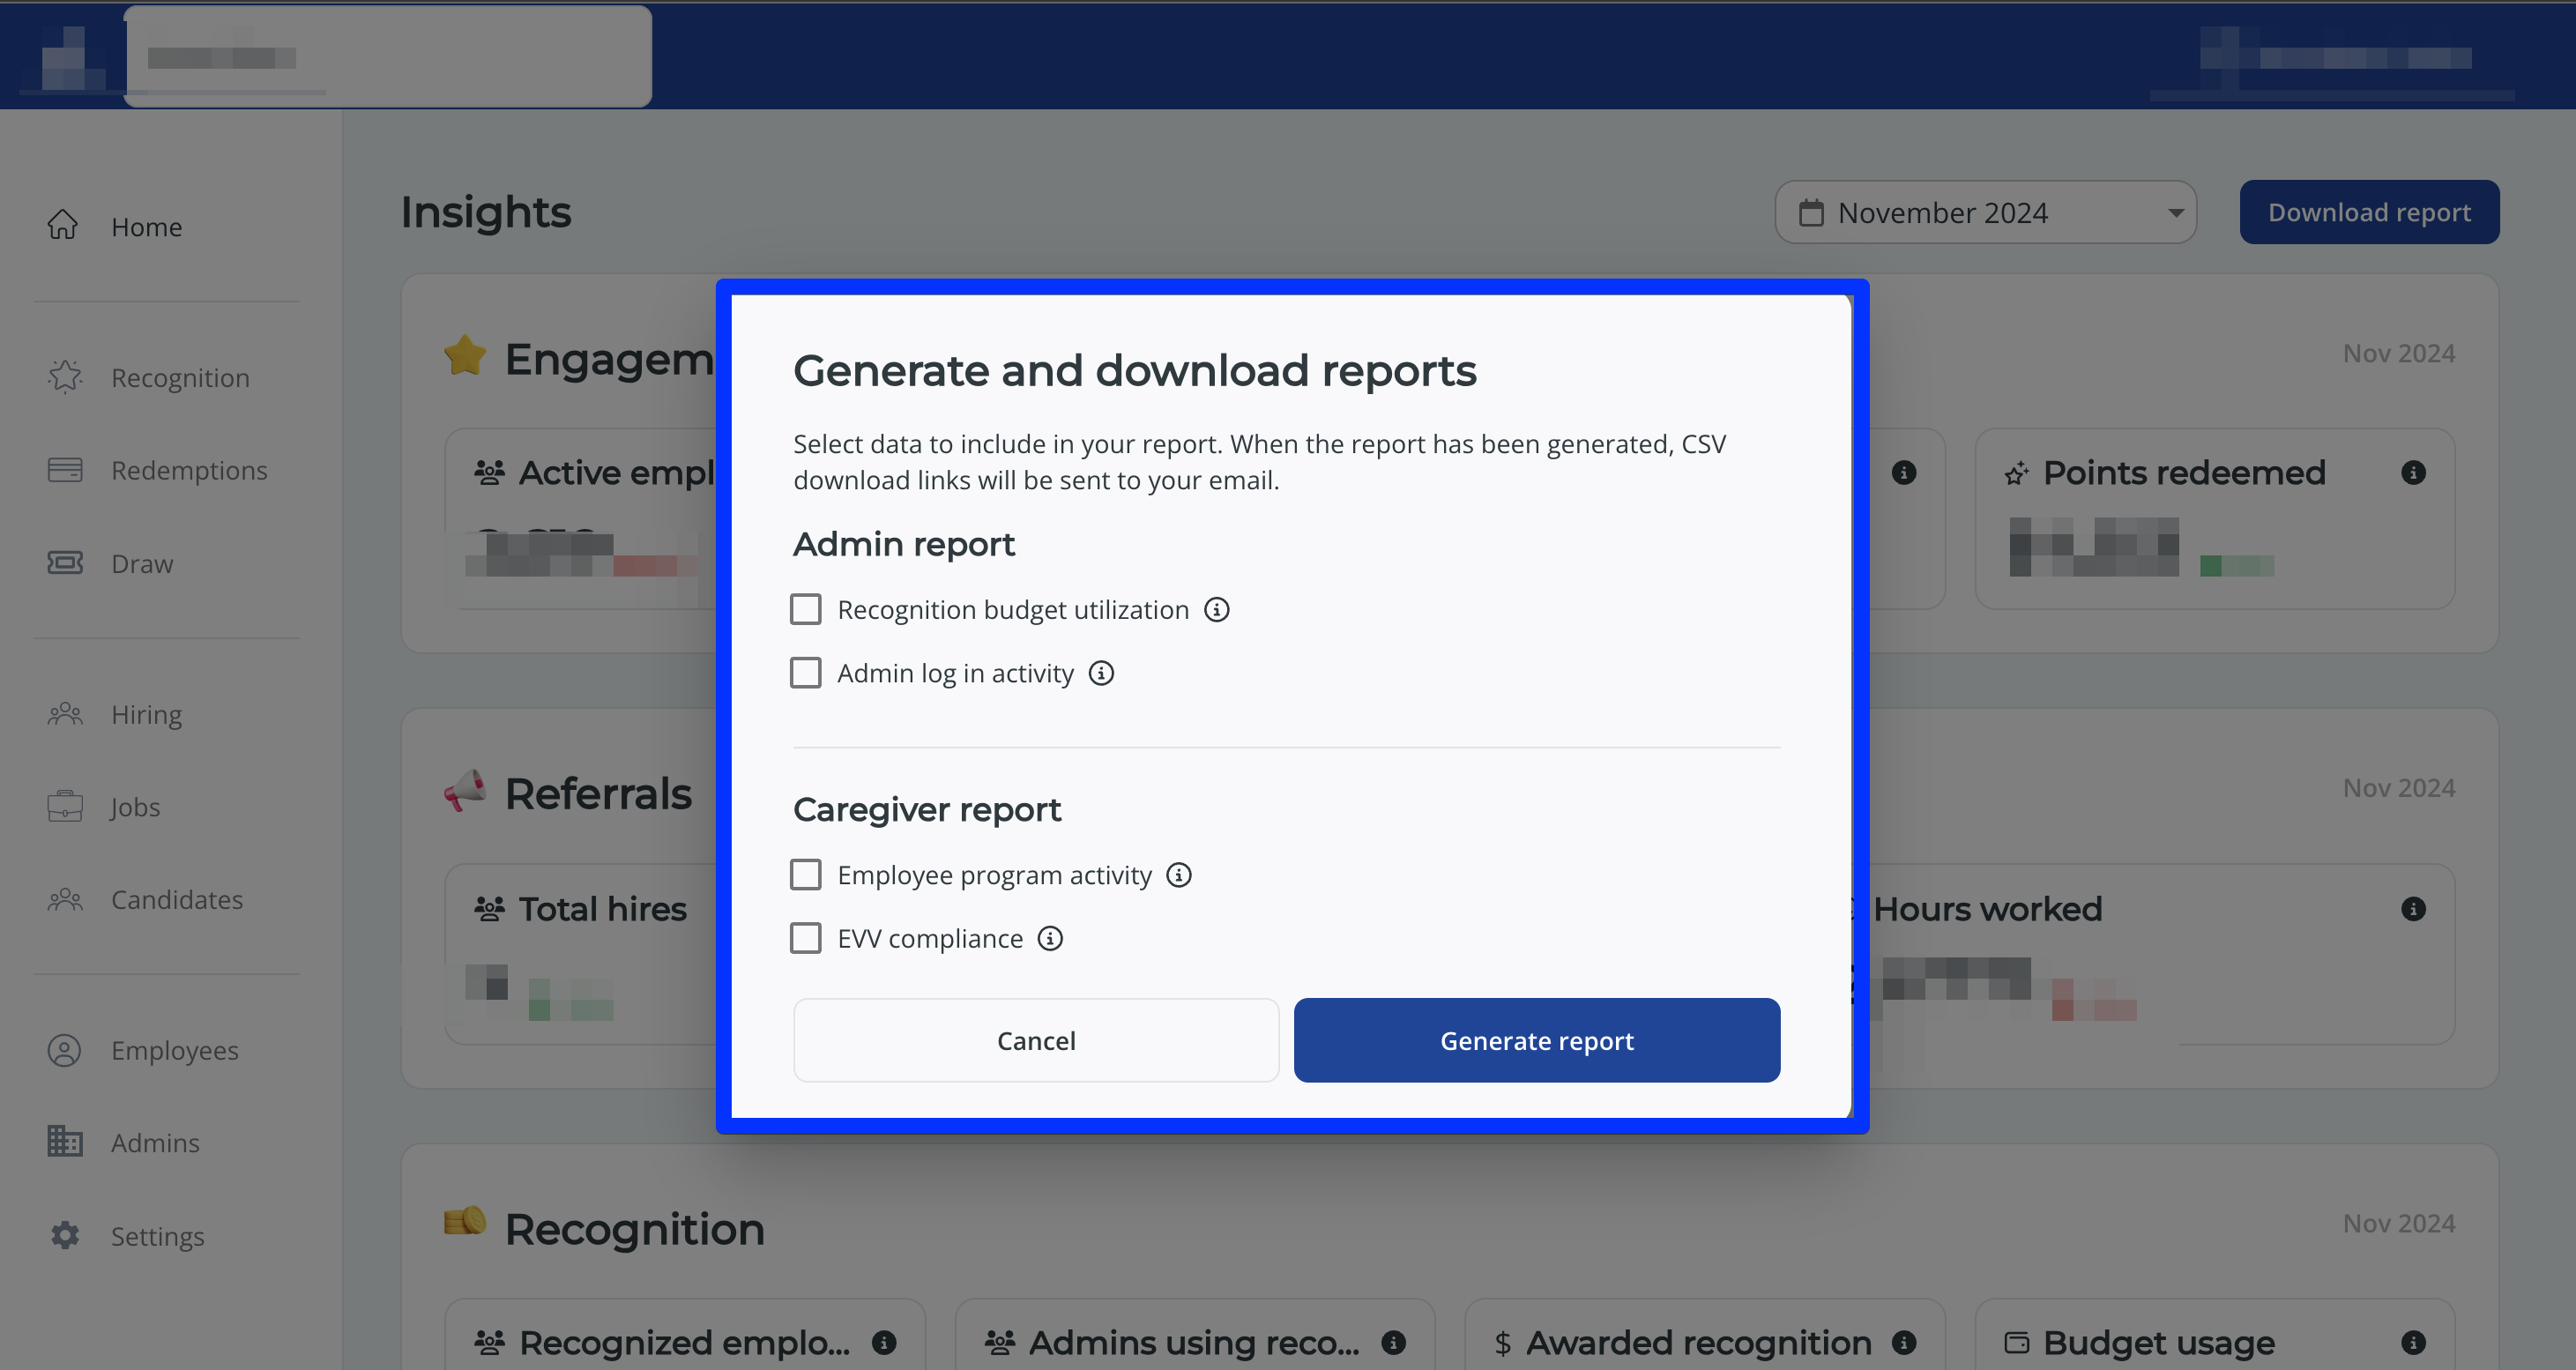Image resolution: width=2576 pixels, height=1370 pixels.
Task: Click the 'Budget usage' card title
Action: point(2159,1343)
